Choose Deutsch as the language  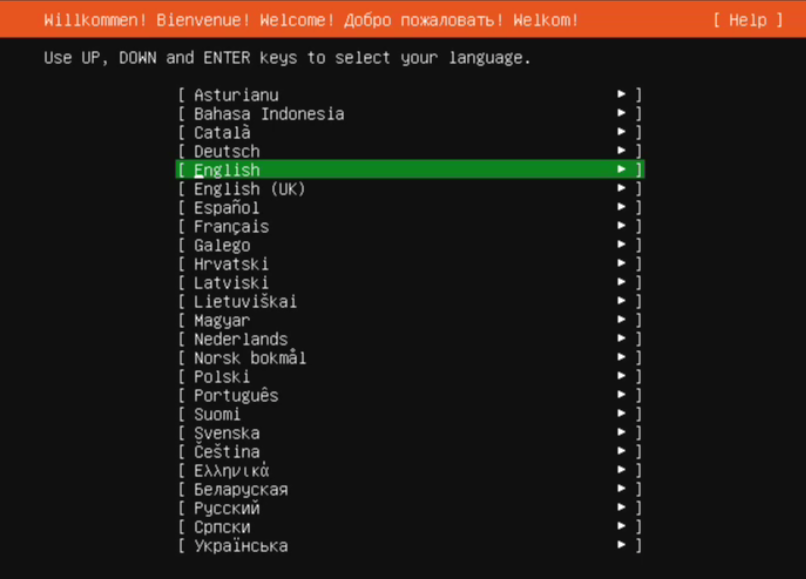(410, 151)
